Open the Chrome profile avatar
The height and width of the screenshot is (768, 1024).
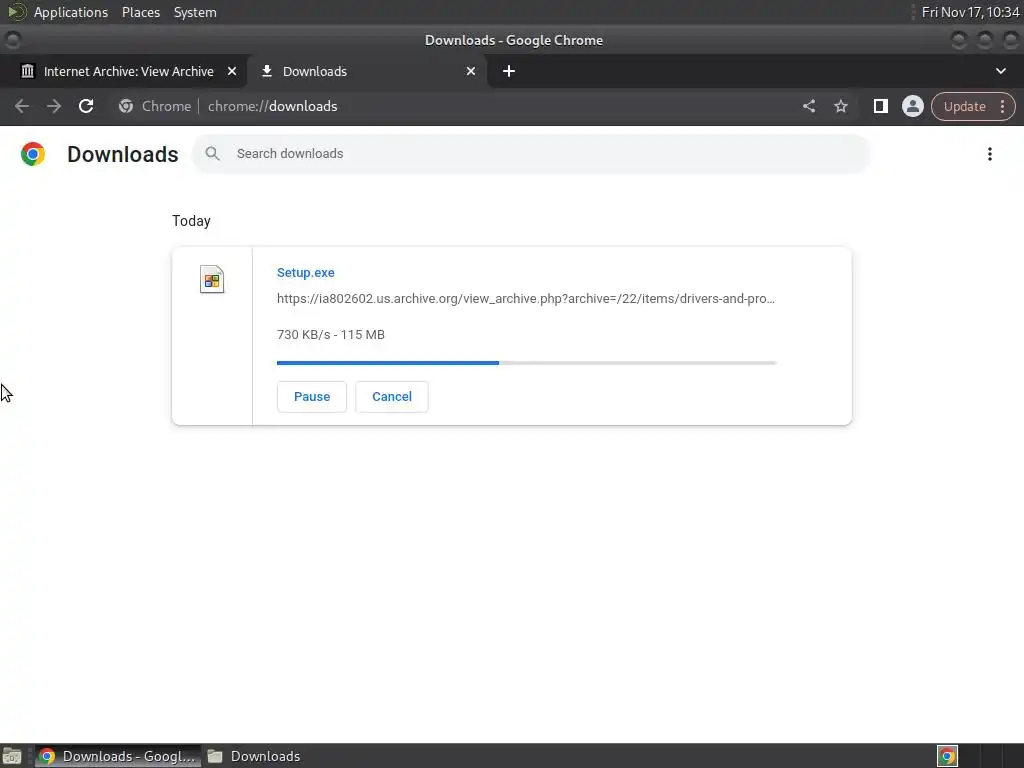click(x=912, y=106)
